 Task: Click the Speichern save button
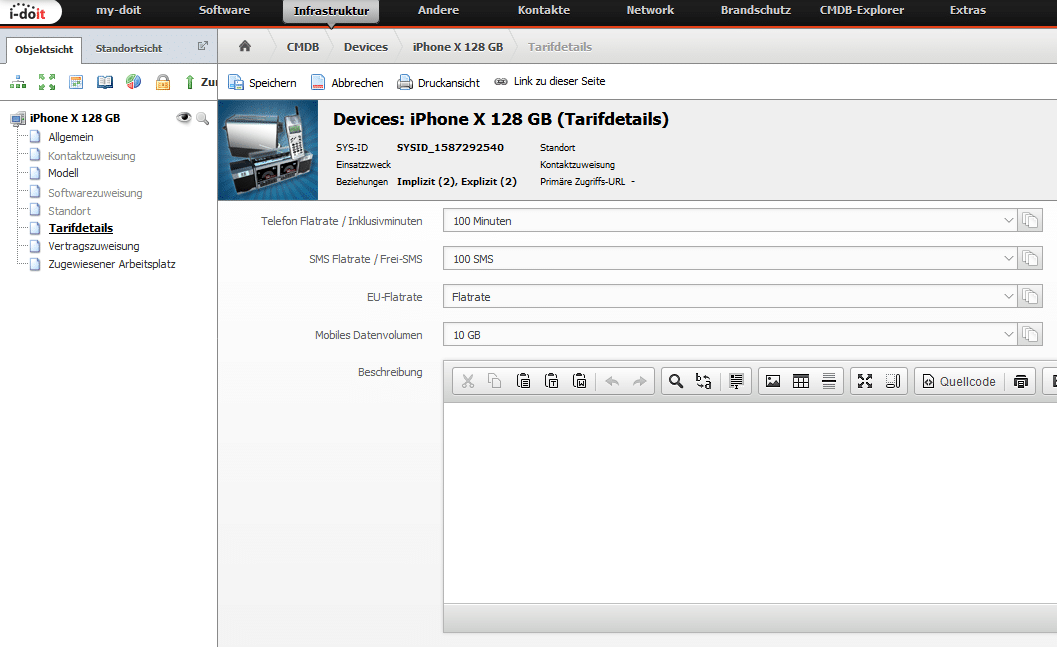tap(262, 82)
